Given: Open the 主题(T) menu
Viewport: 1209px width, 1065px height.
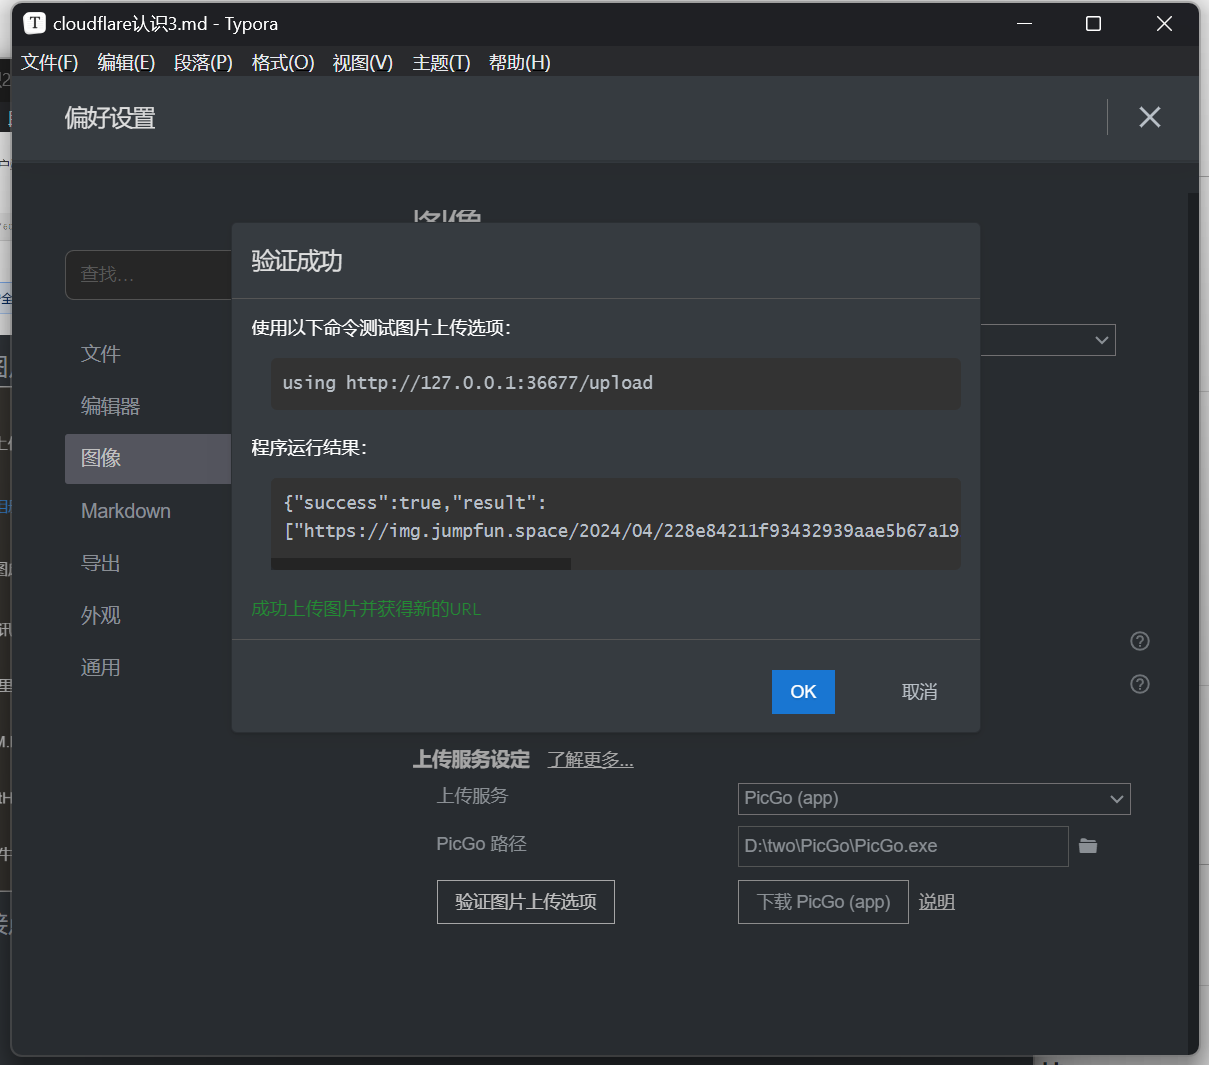Looking at the screenshot, I should [441, 62].
